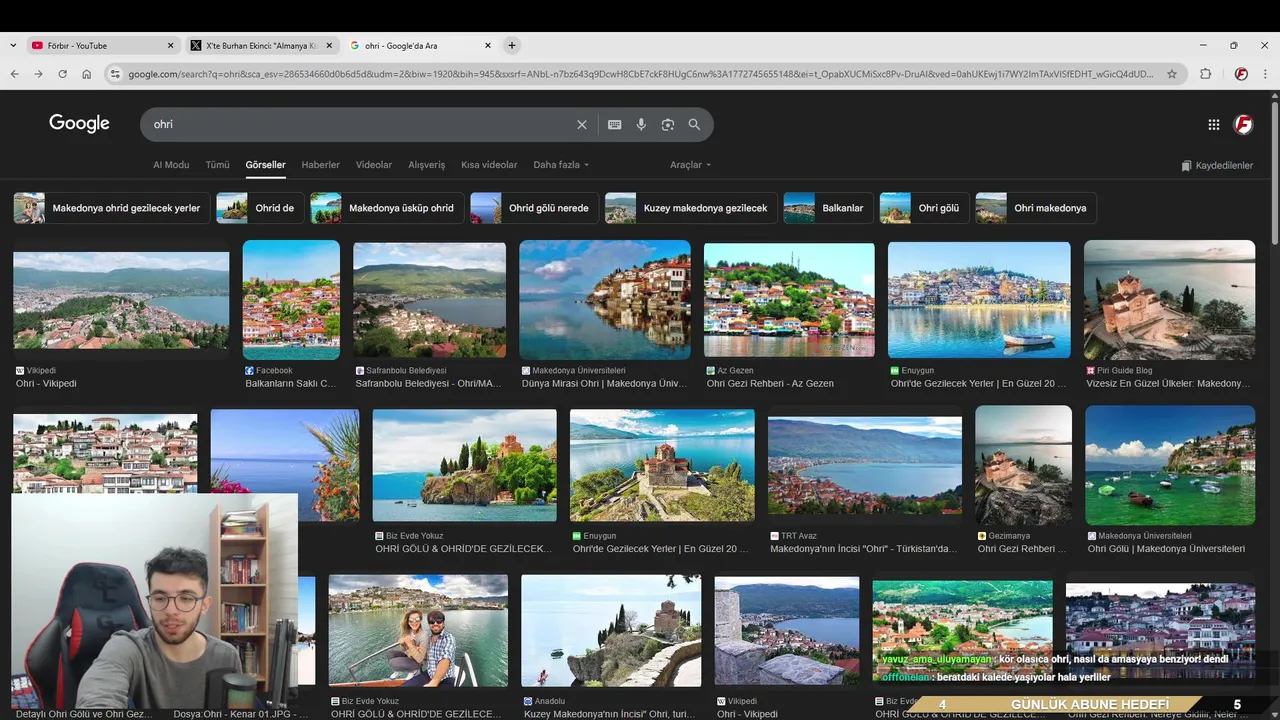Image resolution: width=1280 pixels, height=720 pixels.
Task: Switch to Tümü results tab
Action: (x=217, y=165)
